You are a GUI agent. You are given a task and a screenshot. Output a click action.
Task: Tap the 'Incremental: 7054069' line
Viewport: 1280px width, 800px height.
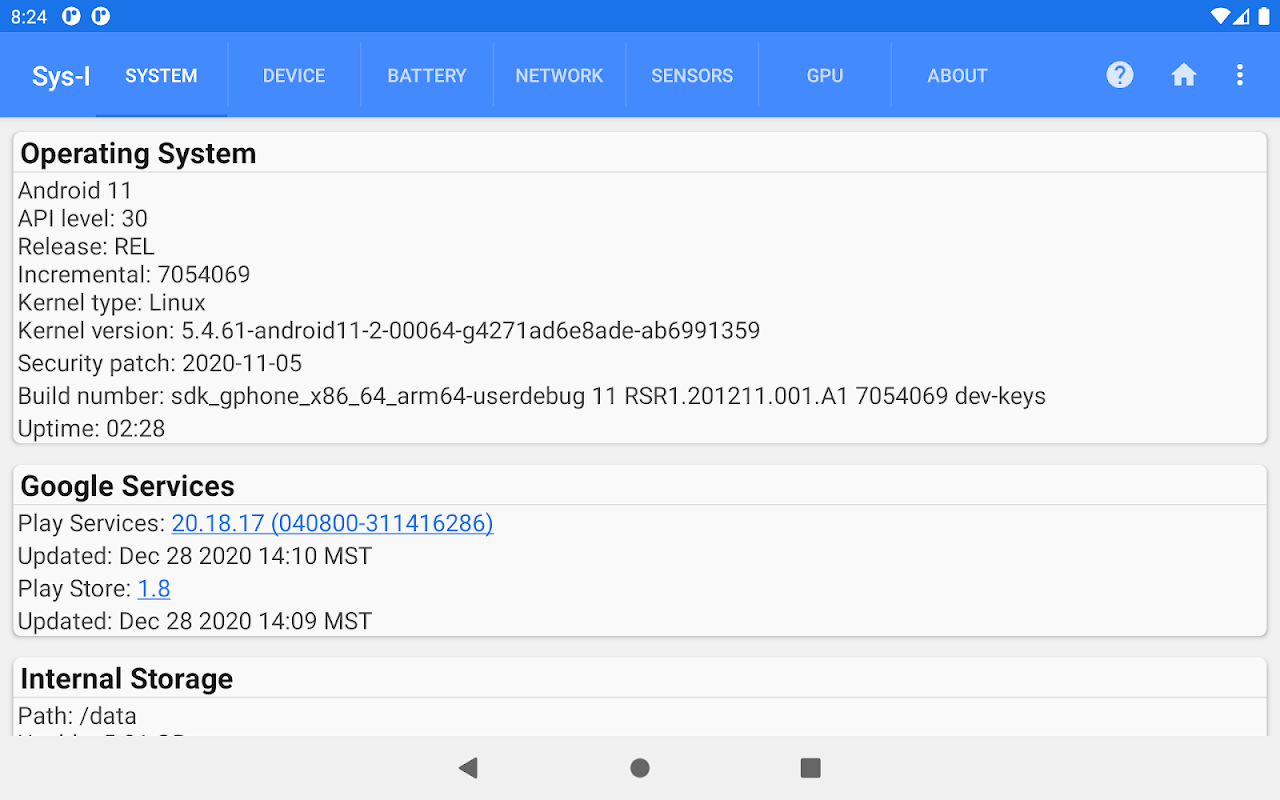point(134,274)
